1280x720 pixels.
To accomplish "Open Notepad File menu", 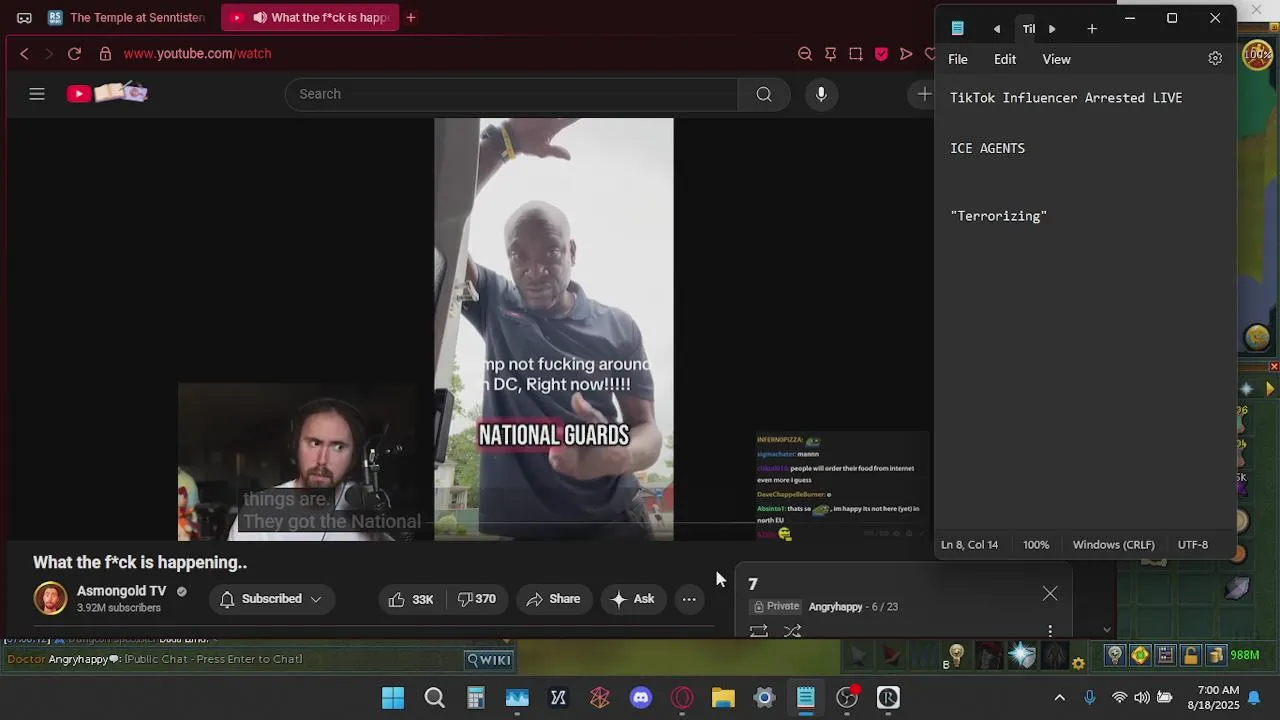I will click(958, 59).
